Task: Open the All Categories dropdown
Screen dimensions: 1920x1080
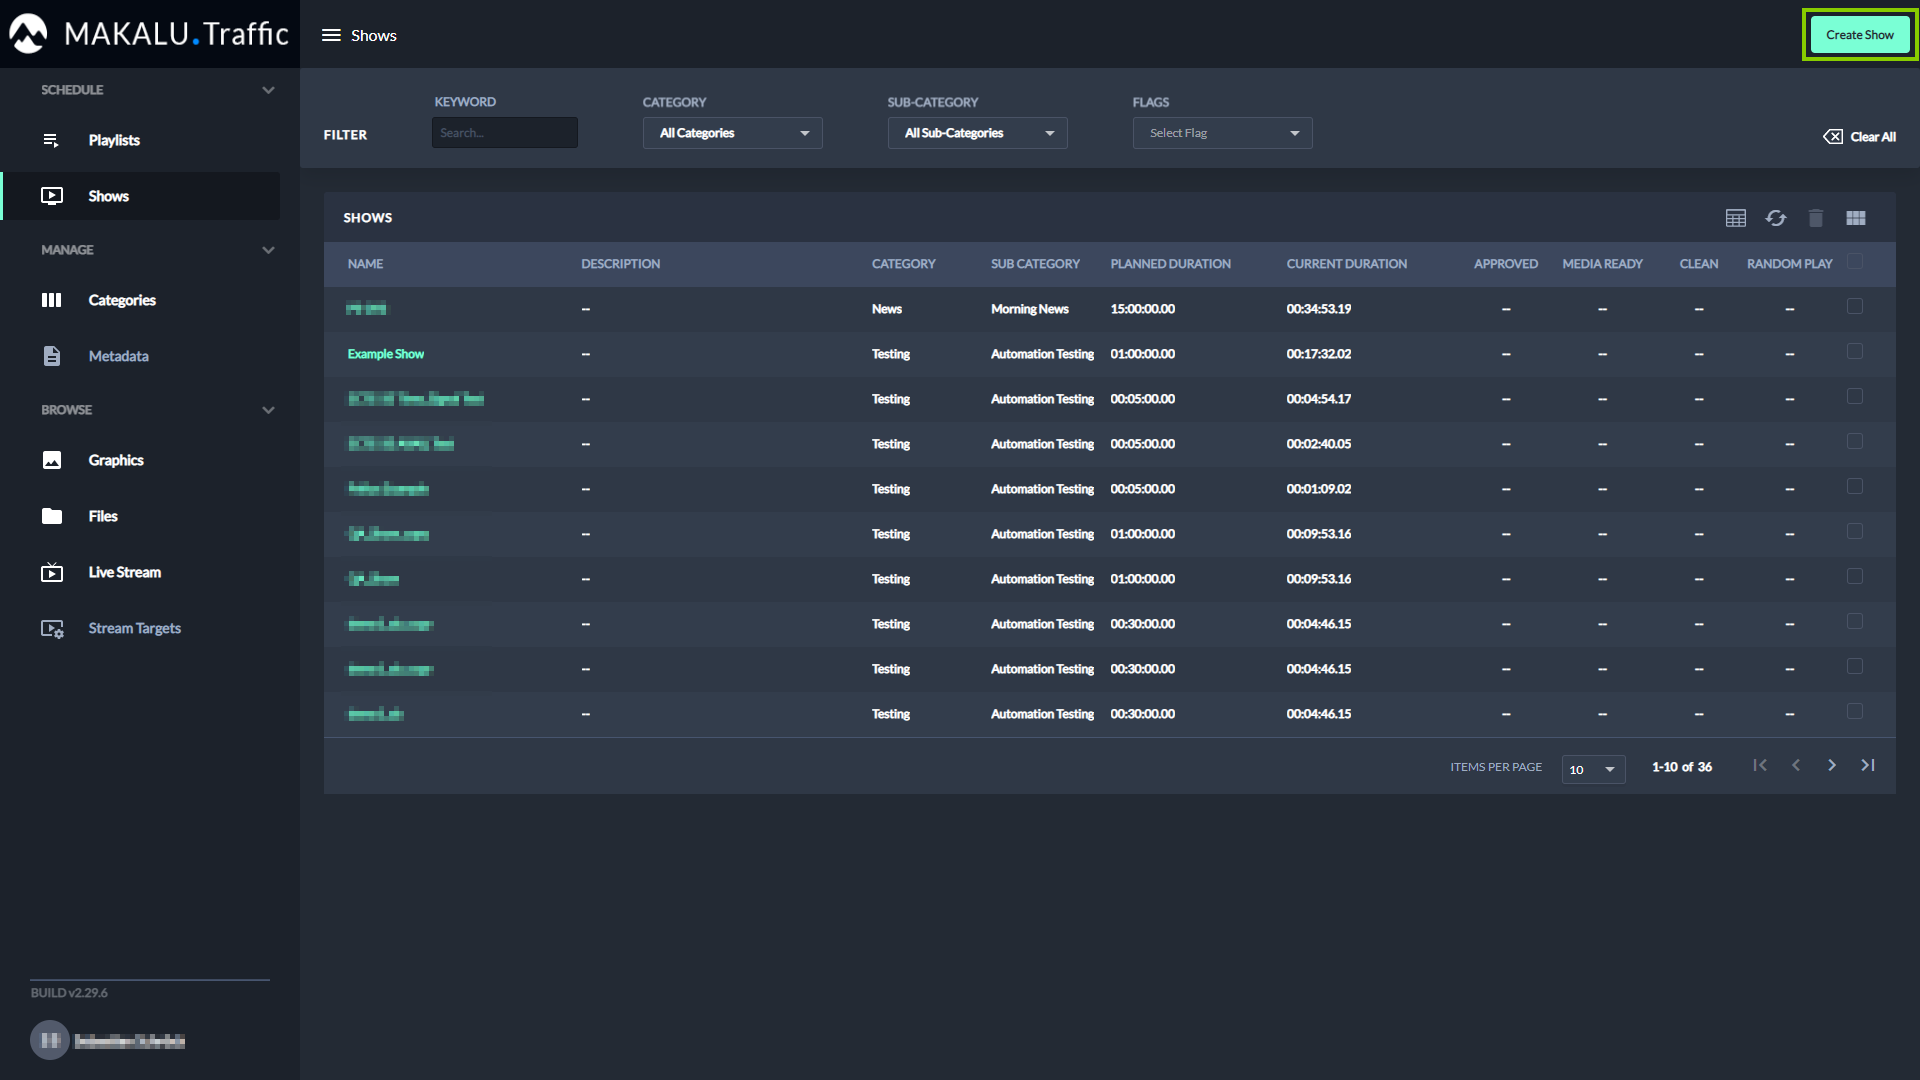Action: 732,133
